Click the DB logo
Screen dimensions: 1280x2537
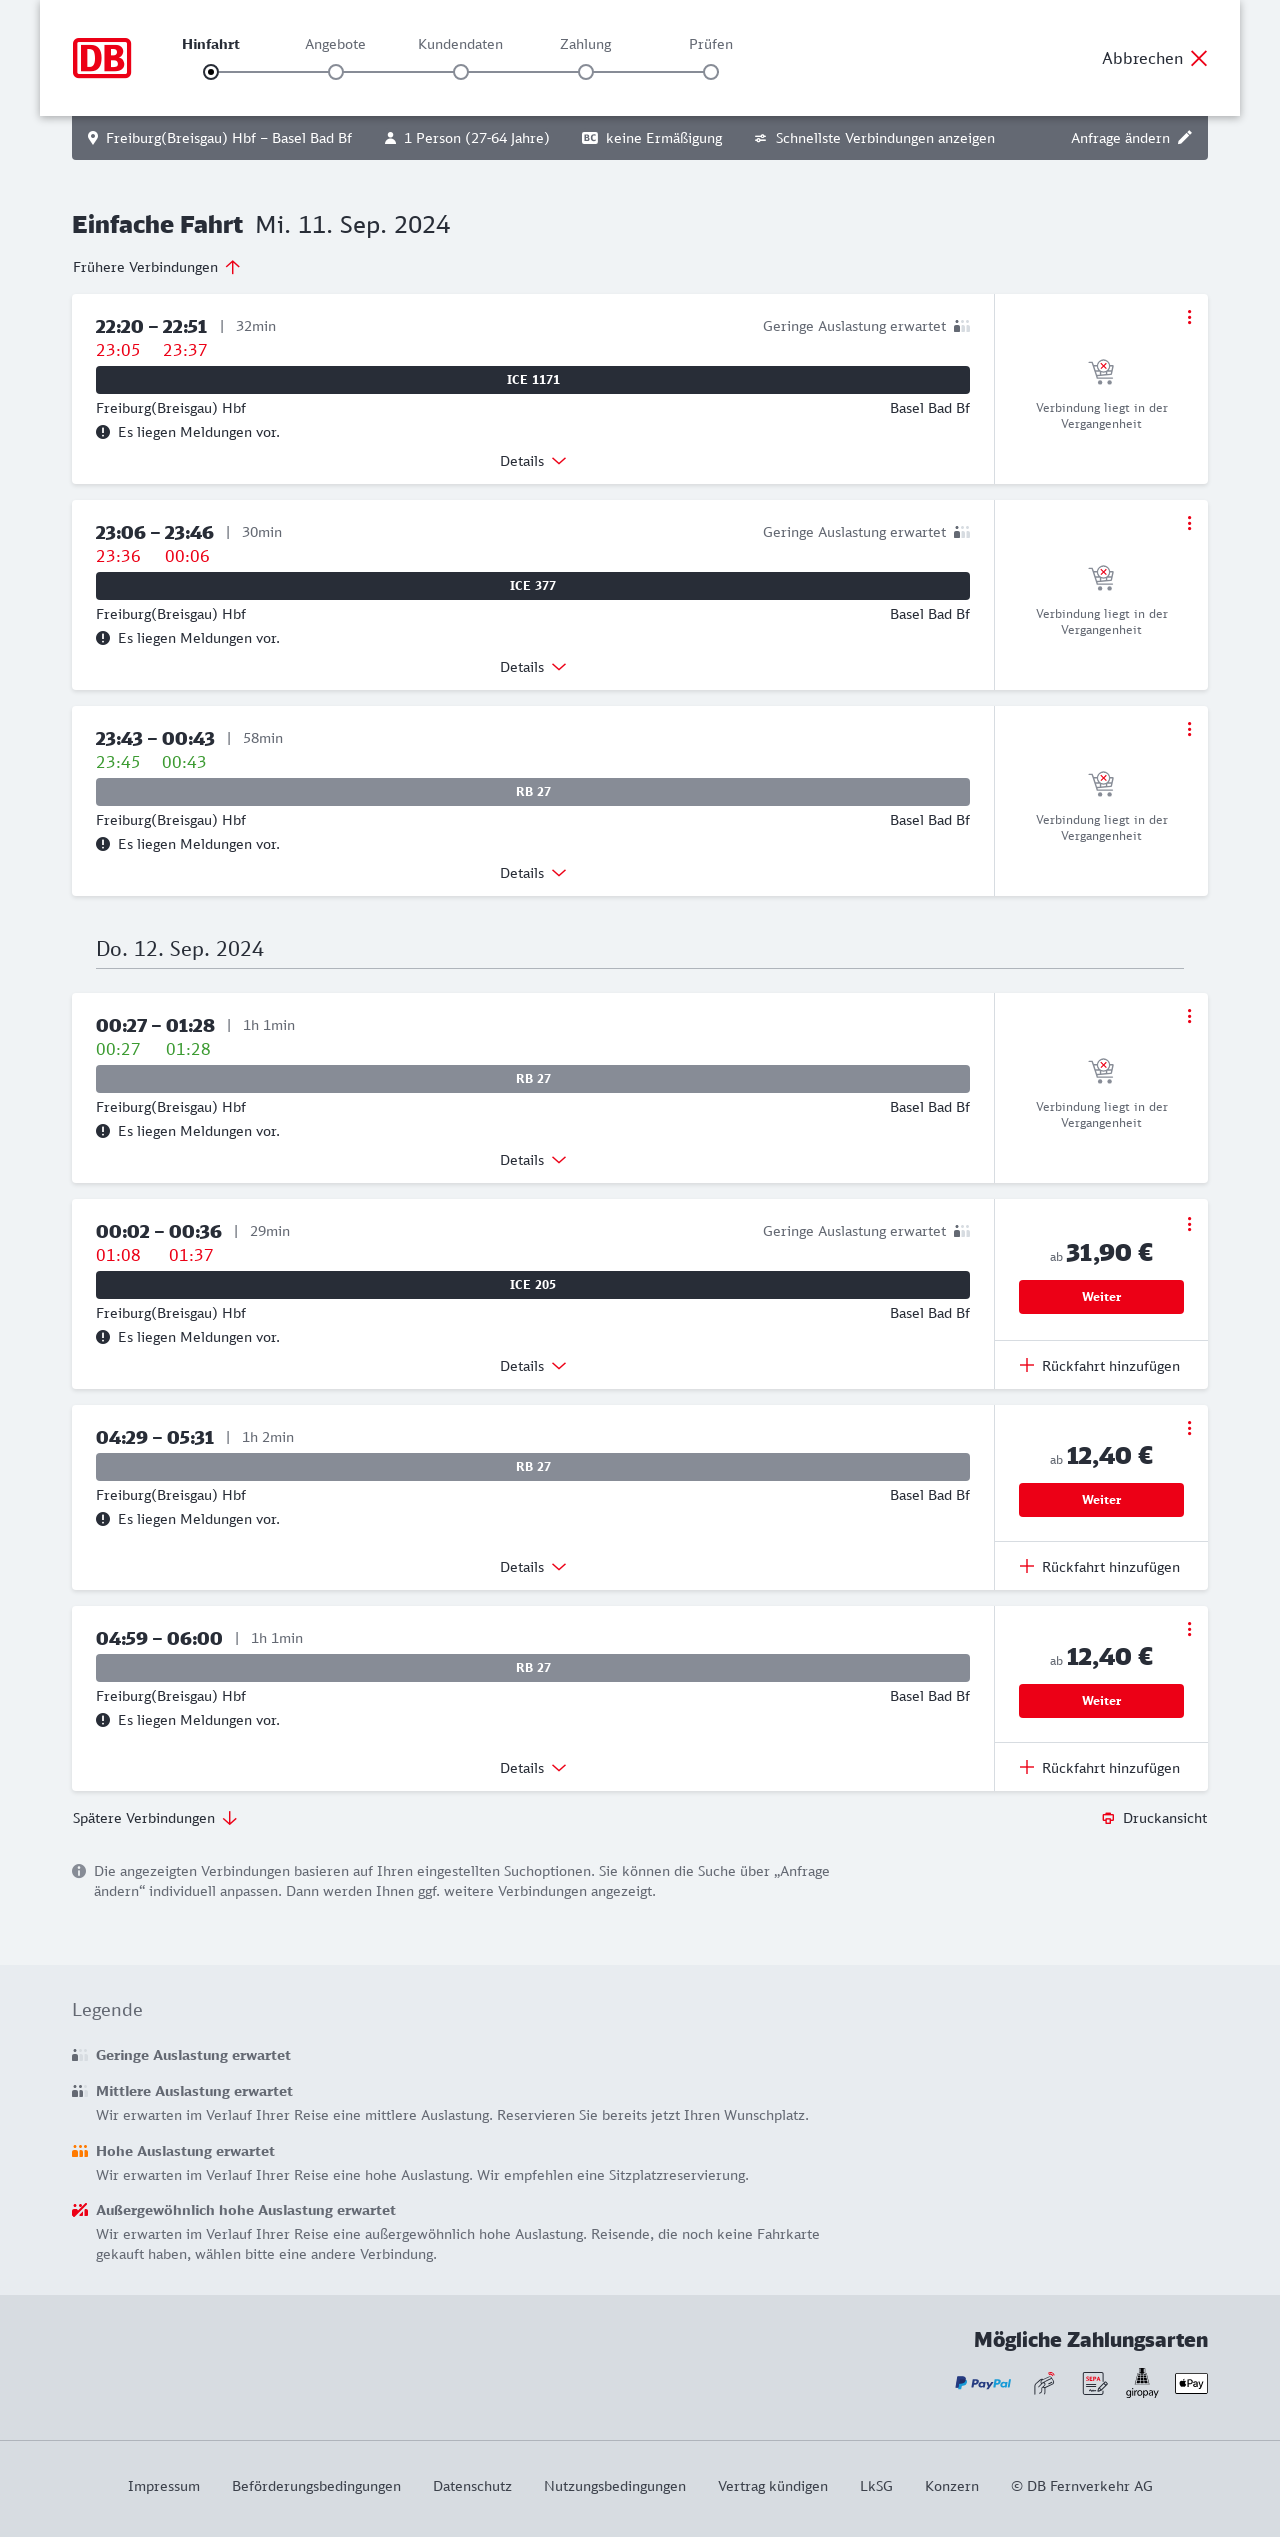click(x=102, y=58)
